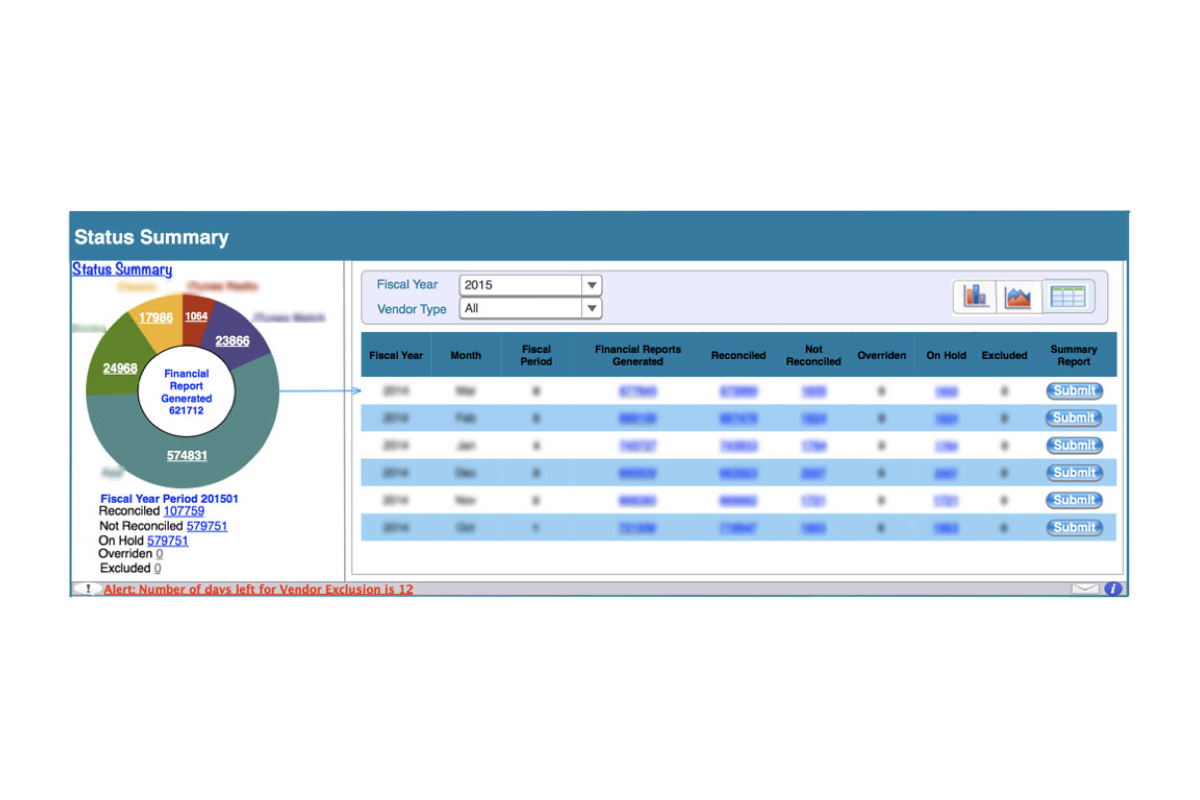The image size is (1200, 800).
Task: Click the Overriden column header
Action: point(882,355)
